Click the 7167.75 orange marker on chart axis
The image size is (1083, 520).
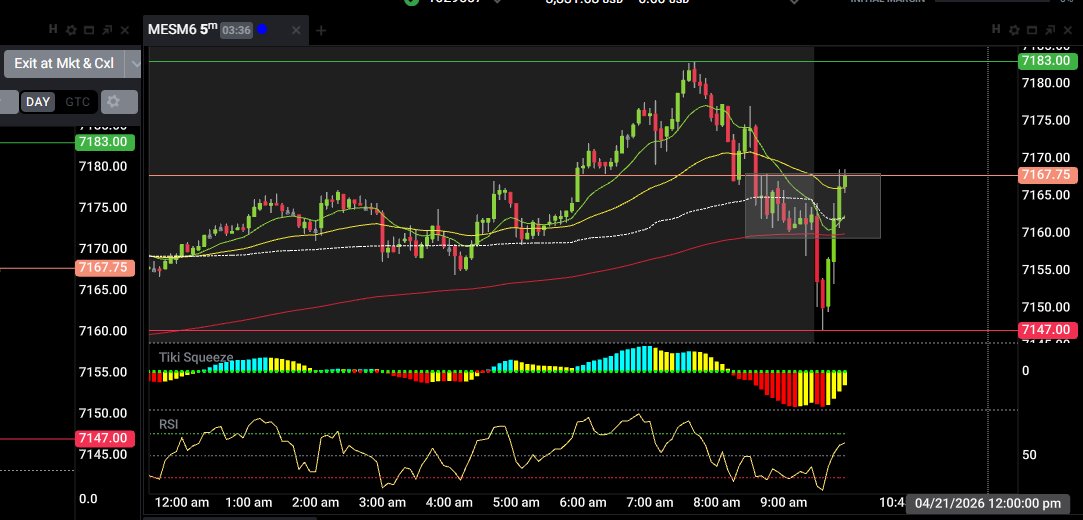1048,175
